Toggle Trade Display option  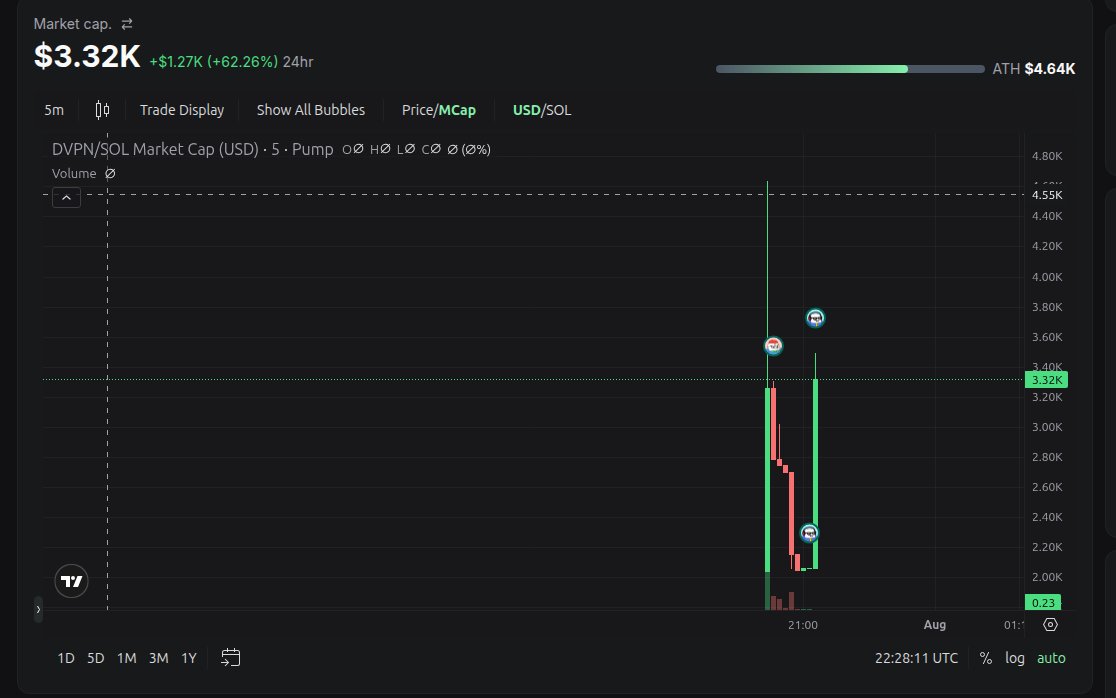[181, 110]
